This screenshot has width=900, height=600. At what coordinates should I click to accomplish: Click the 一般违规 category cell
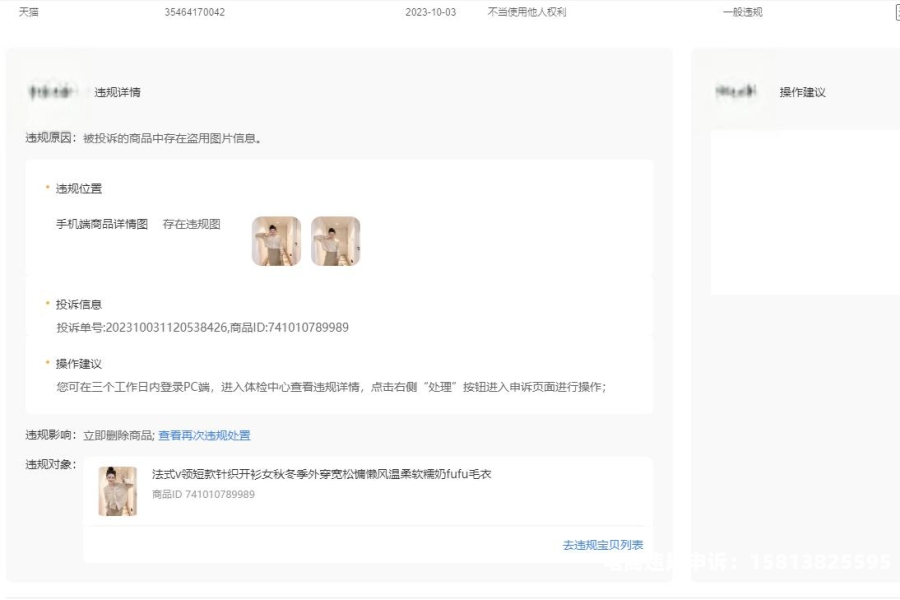click(x=742, y=12)
